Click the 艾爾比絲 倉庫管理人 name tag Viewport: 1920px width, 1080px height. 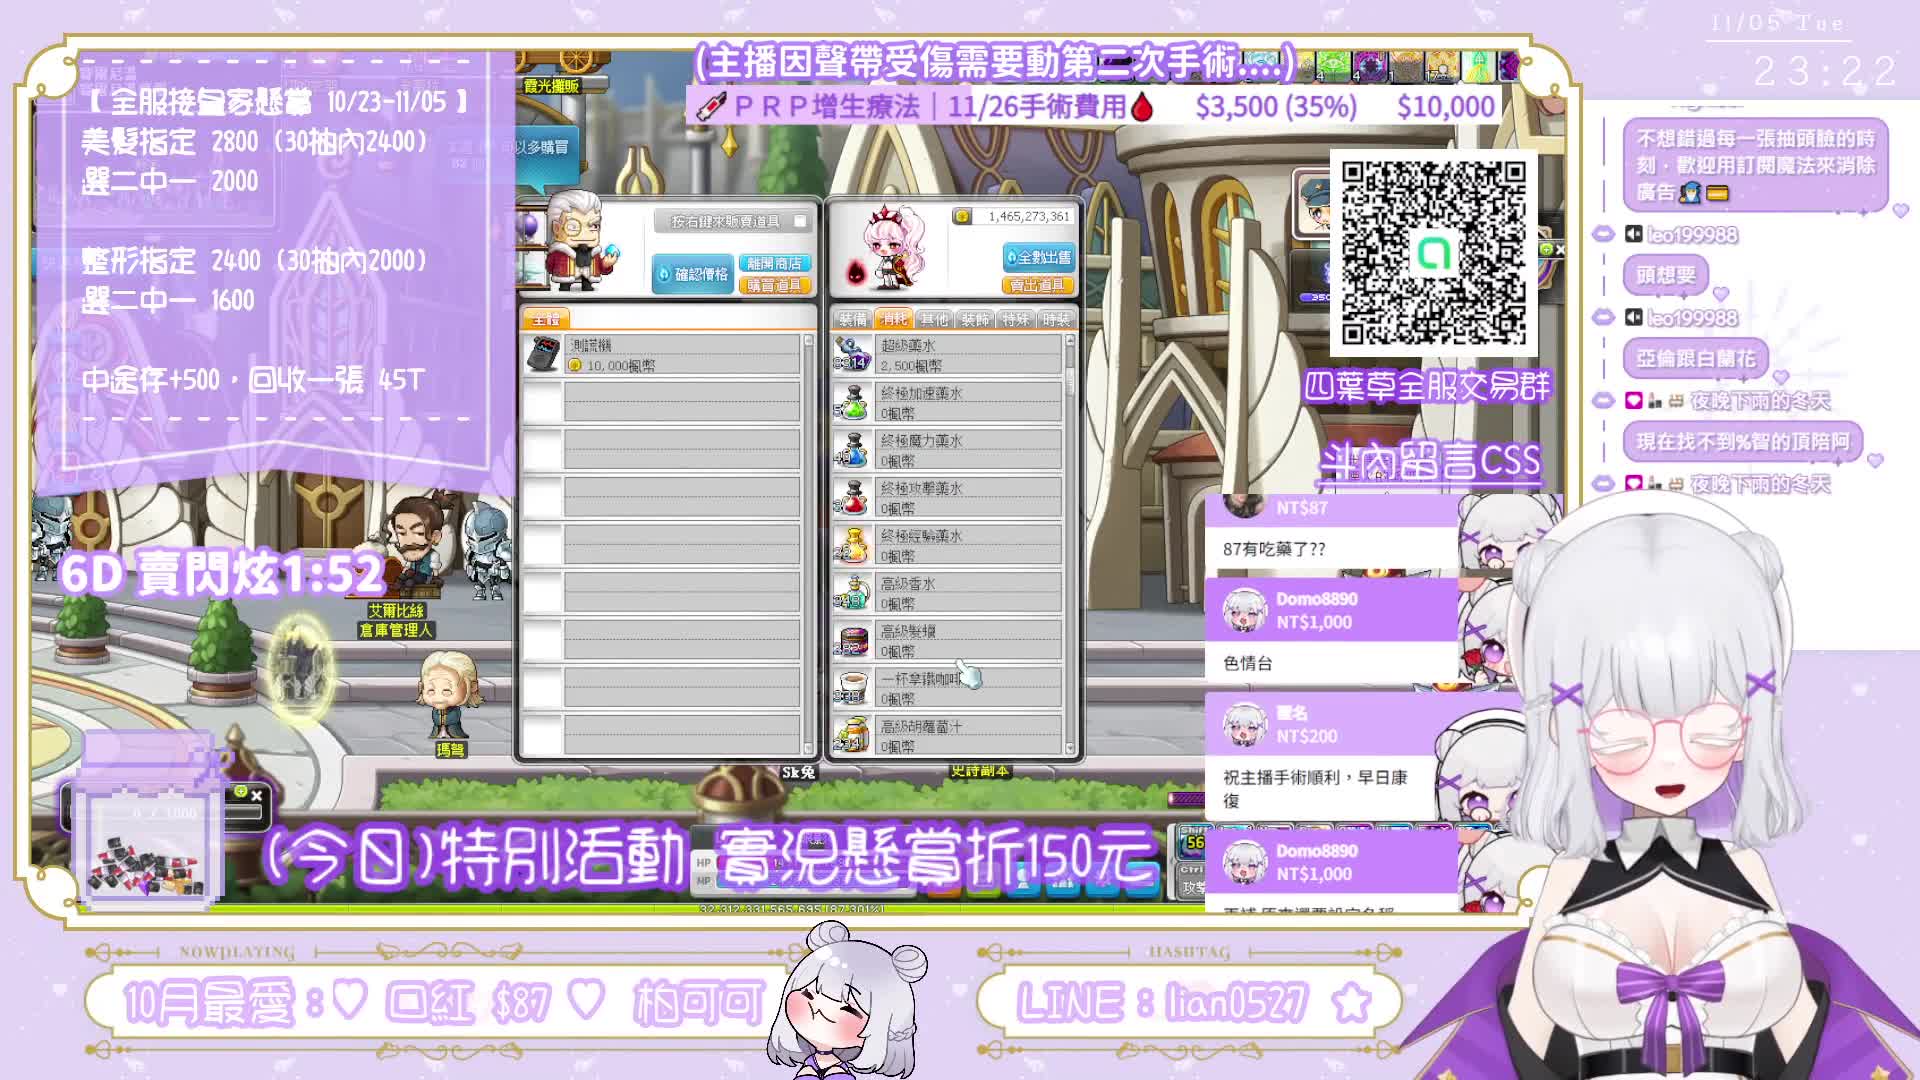(396, 620)
